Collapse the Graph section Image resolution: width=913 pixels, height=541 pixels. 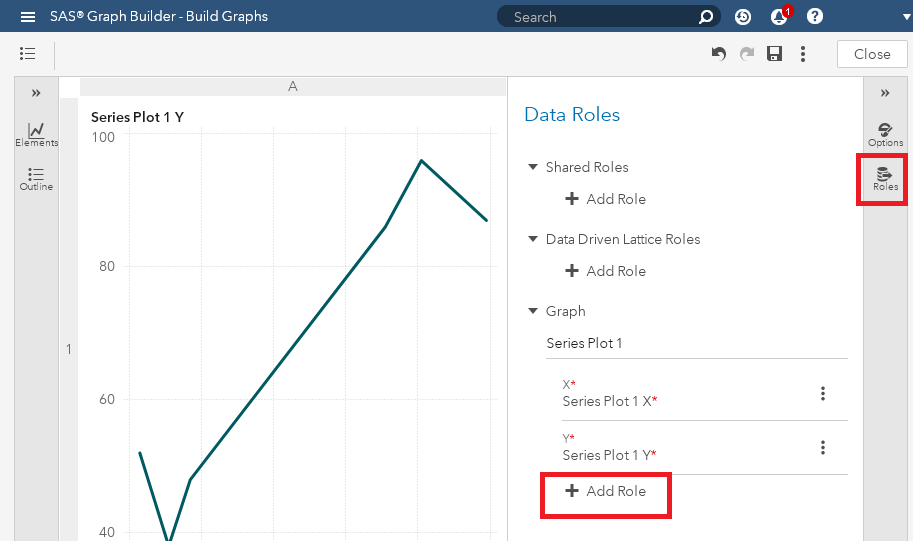point(533,311)
